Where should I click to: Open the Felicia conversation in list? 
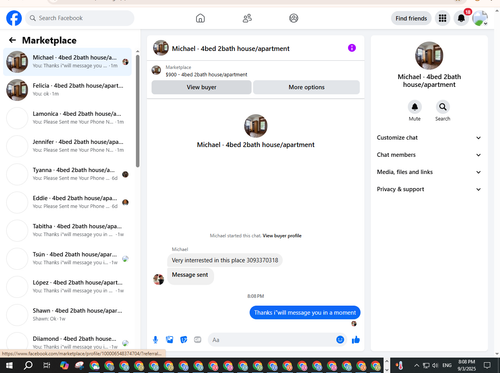point(67,90)
